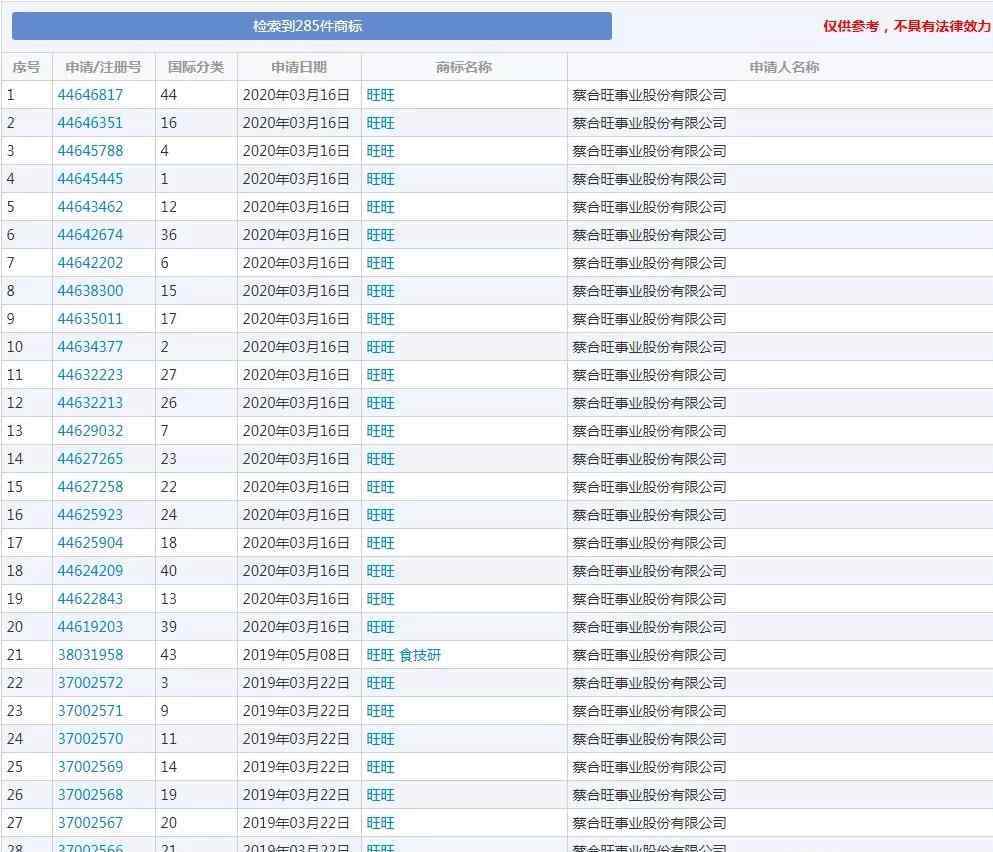Image resolution: width=993 pixels, height=852 pixels.
Task: Open application 44642202 link
Action: [x=90, y=263]
